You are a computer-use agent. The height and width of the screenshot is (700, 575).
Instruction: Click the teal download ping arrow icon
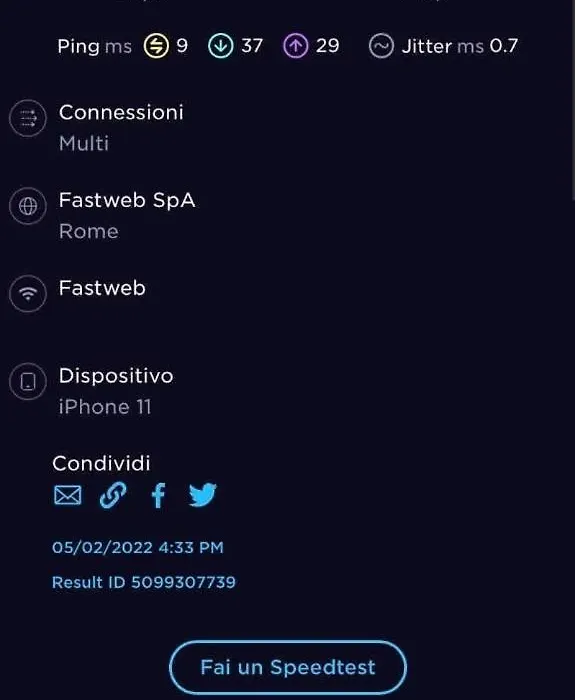221,46
